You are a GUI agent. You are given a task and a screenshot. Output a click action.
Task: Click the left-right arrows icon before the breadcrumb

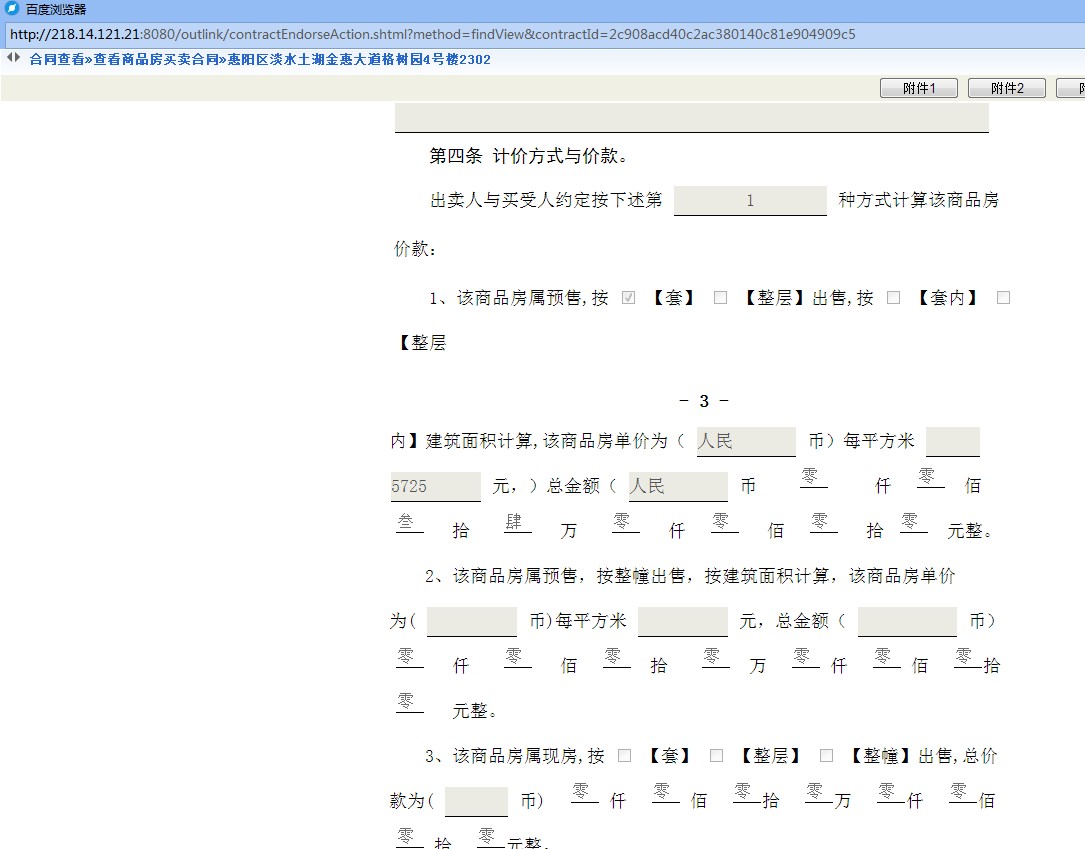(x=13, y=58)
